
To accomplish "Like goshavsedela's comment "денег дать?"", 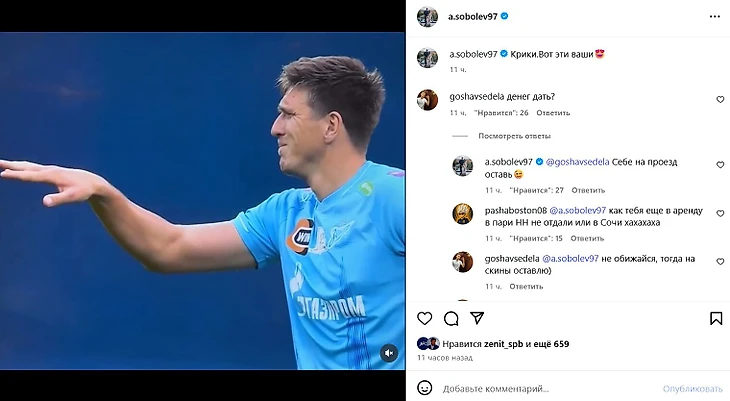I will (x=720, y=100).
